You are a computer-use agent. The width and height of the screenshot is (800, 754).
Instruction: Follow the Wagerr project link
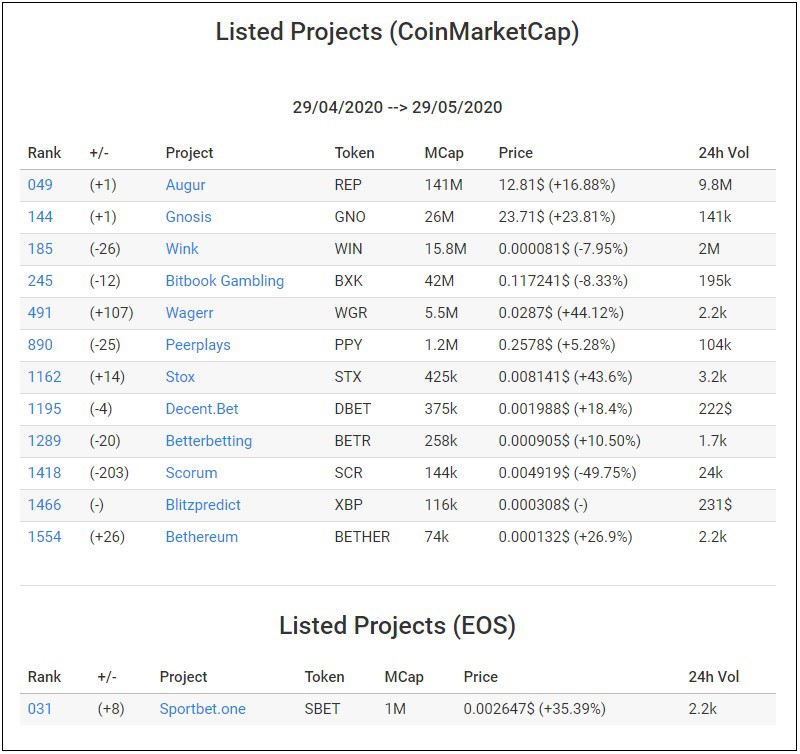tap(189, 313)
